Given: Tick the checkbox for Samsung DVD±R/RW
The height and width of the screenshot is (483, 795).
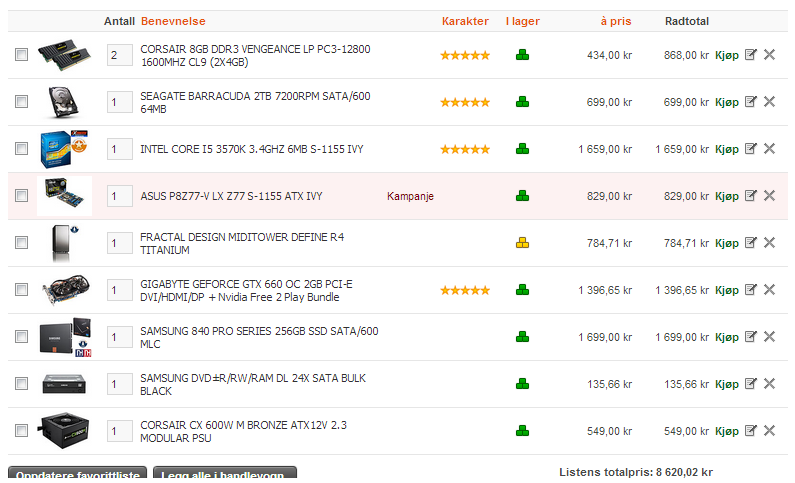Looking at the screenshot, I should (21, 383).
